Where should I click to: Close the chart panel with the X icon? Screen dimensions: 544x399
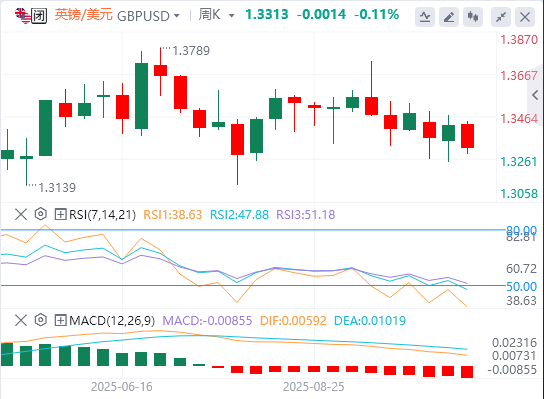[x=525, y=17]
